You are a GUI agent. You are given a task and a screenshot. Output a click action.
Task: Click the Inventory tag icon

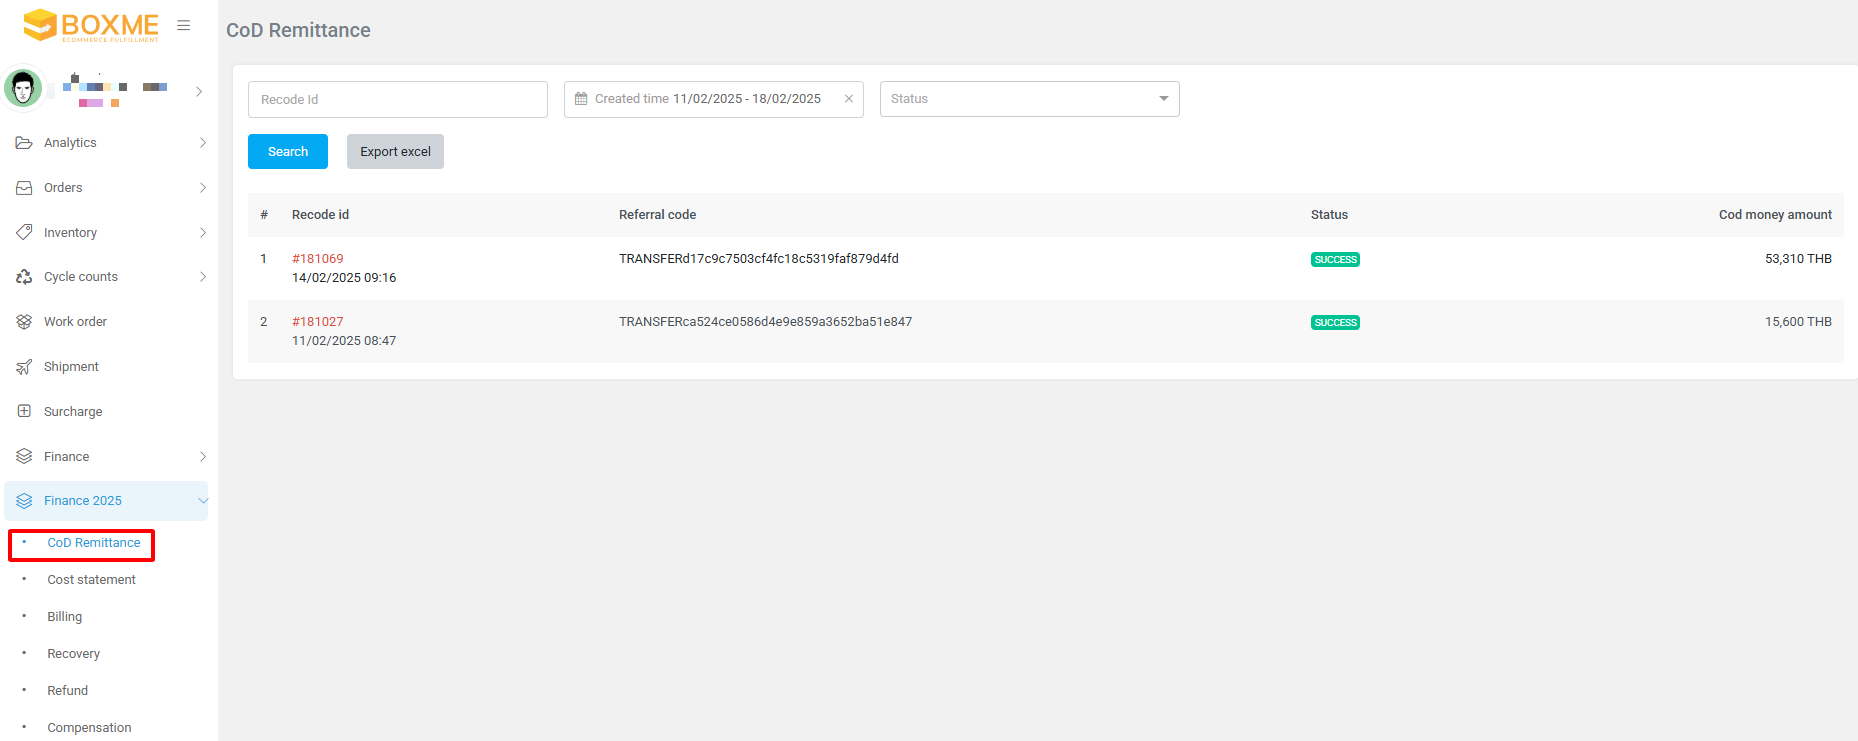pos(24,232)
